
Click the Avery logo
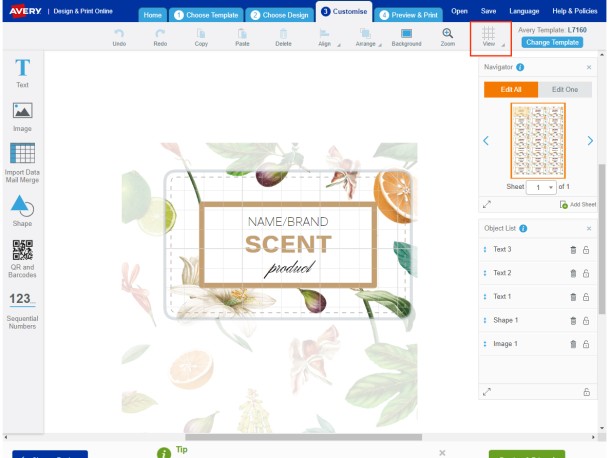pyautogui.click(x=25, y=11)
